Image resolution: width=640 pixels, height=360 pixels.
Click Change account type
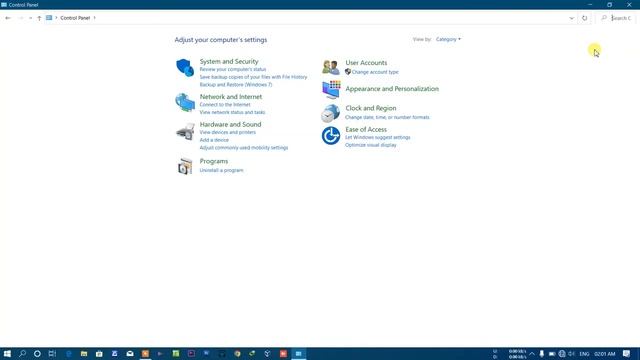[x=375, y=72]
